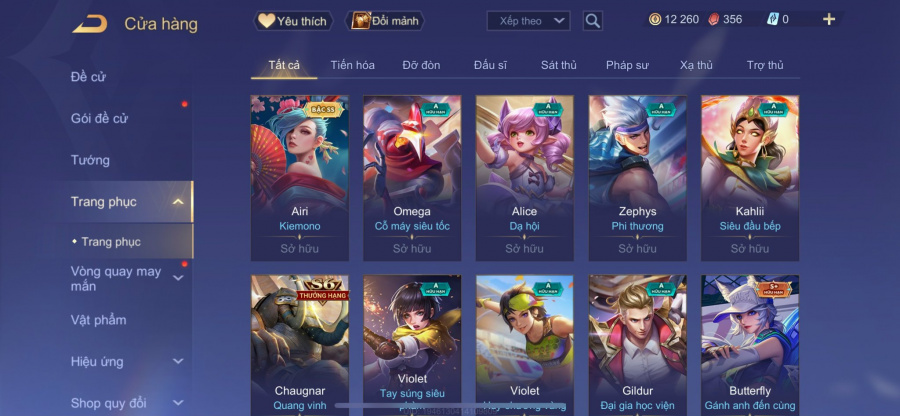Click the golden back arrow icon
The height and width of the screenshot is (416, 900).
click(x=90, y=24)
